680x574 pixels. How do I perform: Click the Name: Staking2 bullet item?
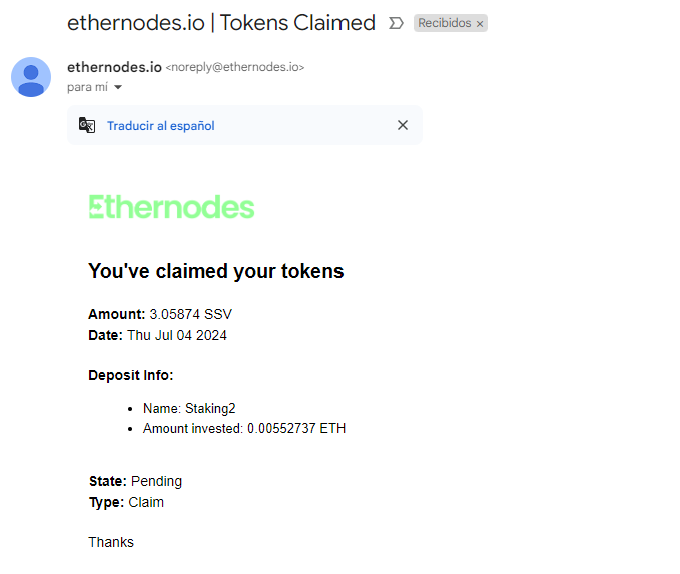(x=189, y=408)
